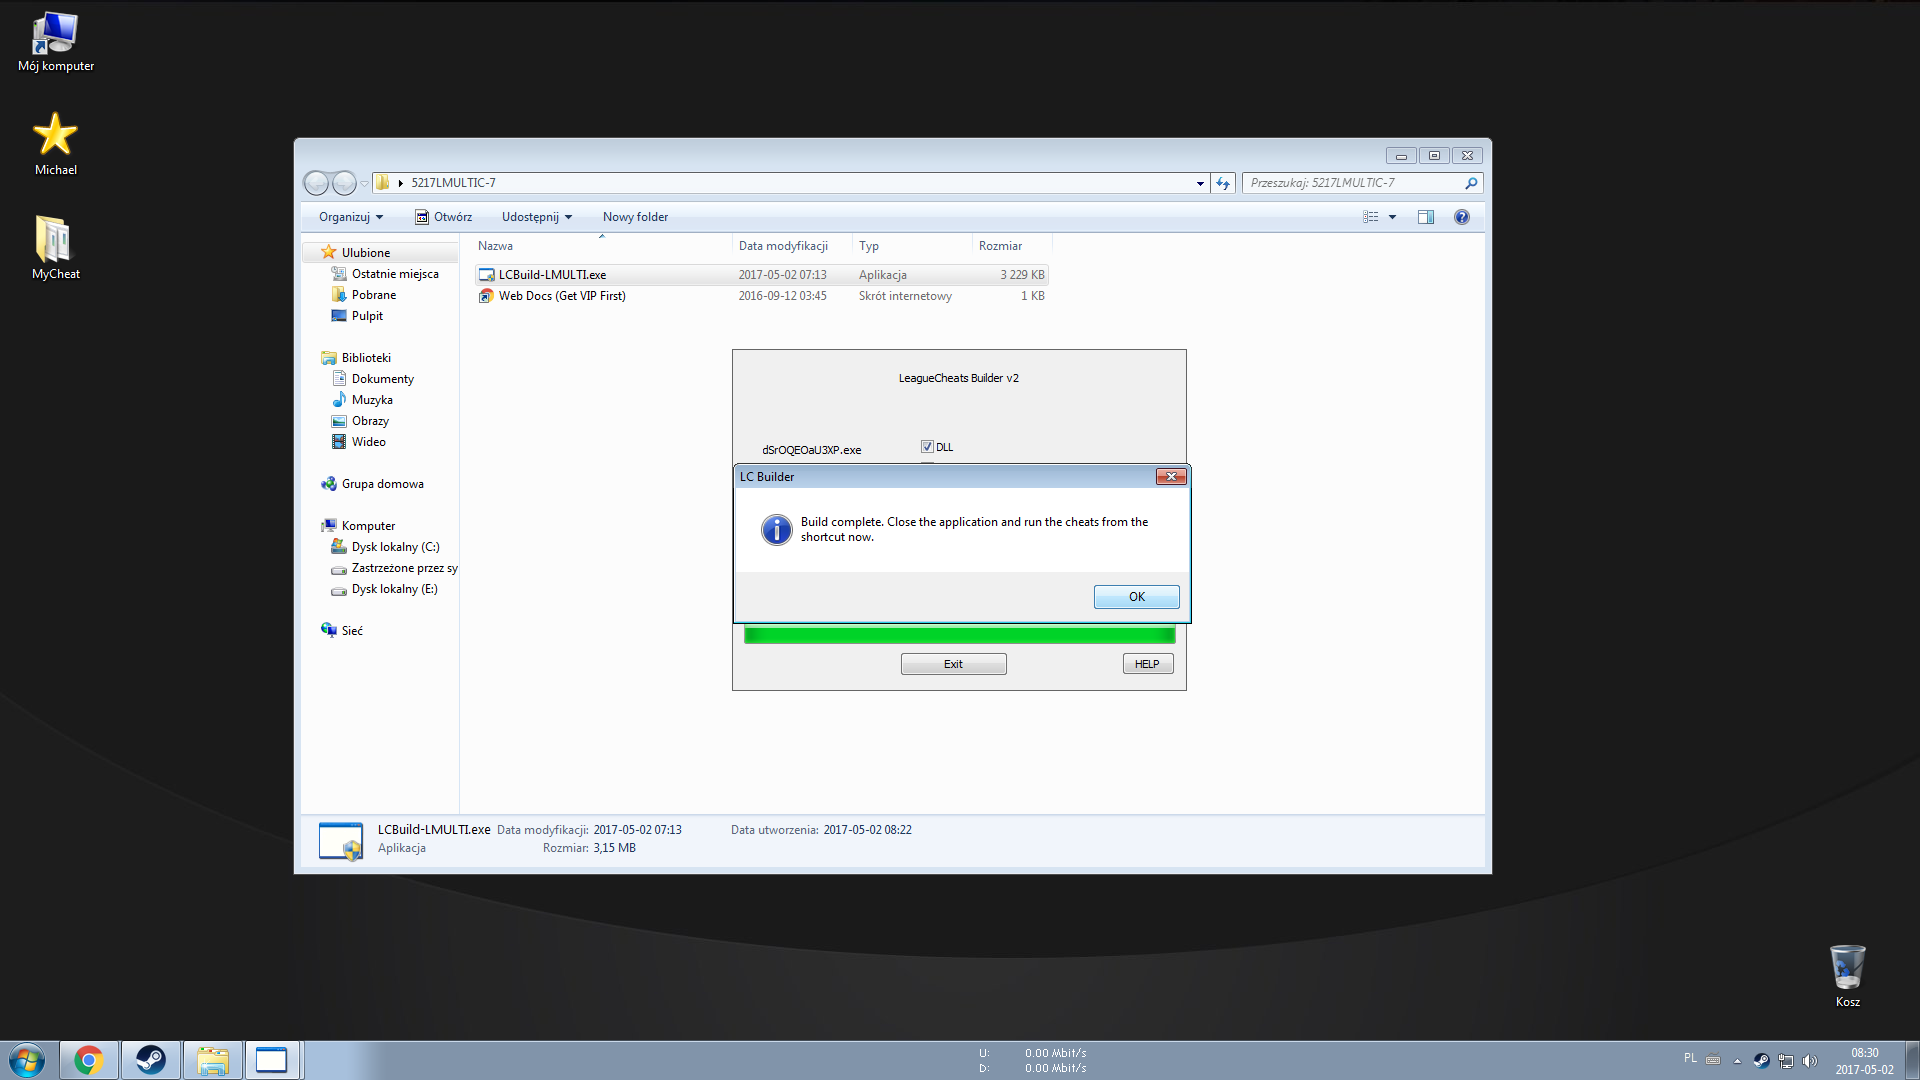Open Dysk lokalny (C:)
This screenshot has height=1080, width=1920.
[x=395, y=547]
